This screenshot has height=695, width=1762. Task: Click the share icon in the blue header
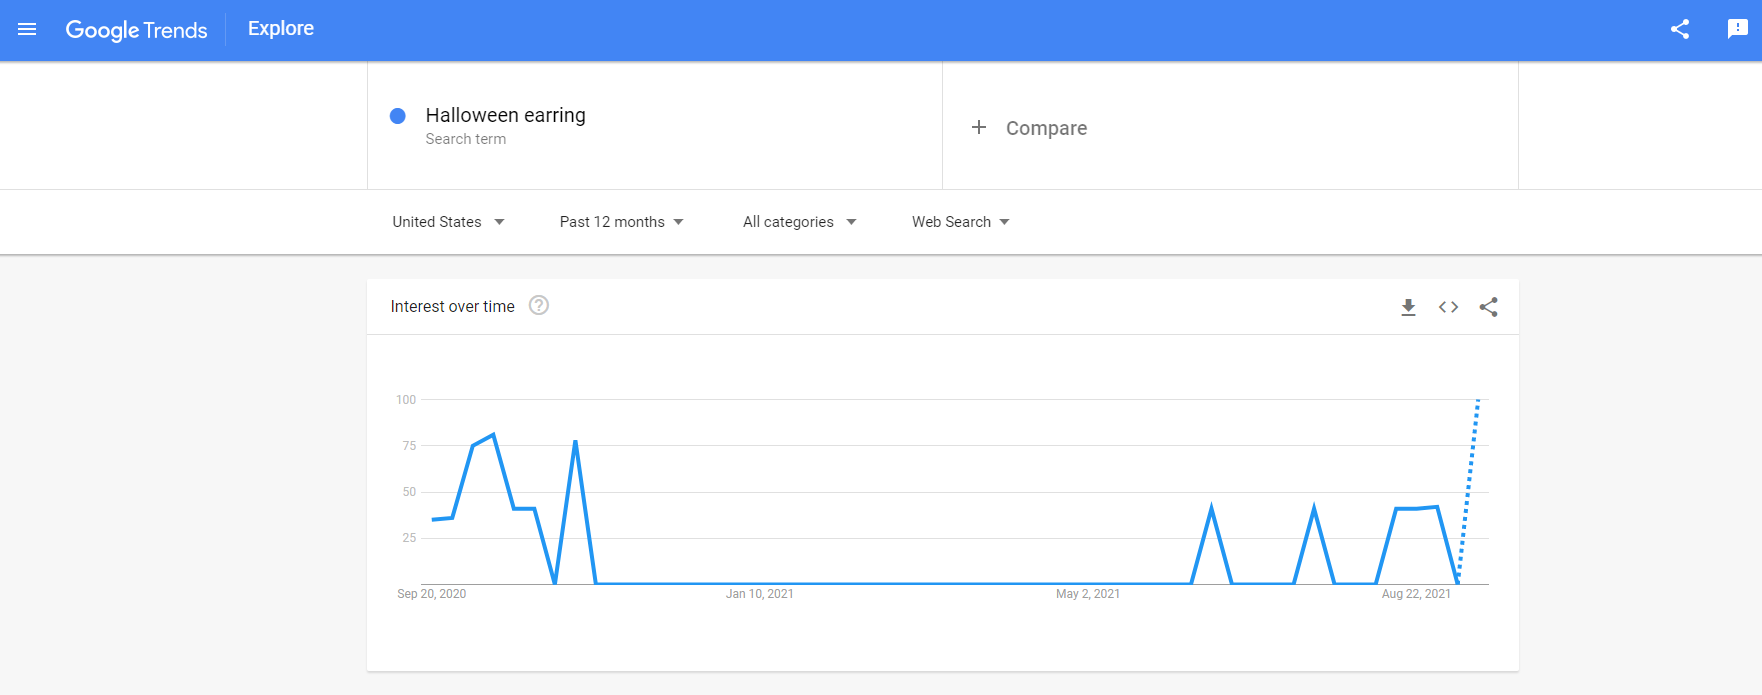click(x=1680, y=29)
